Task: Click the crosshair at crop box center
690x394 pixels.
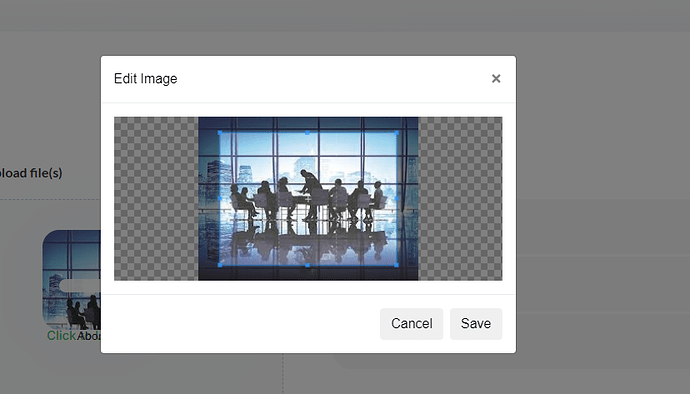Action: tap(308, 199)
